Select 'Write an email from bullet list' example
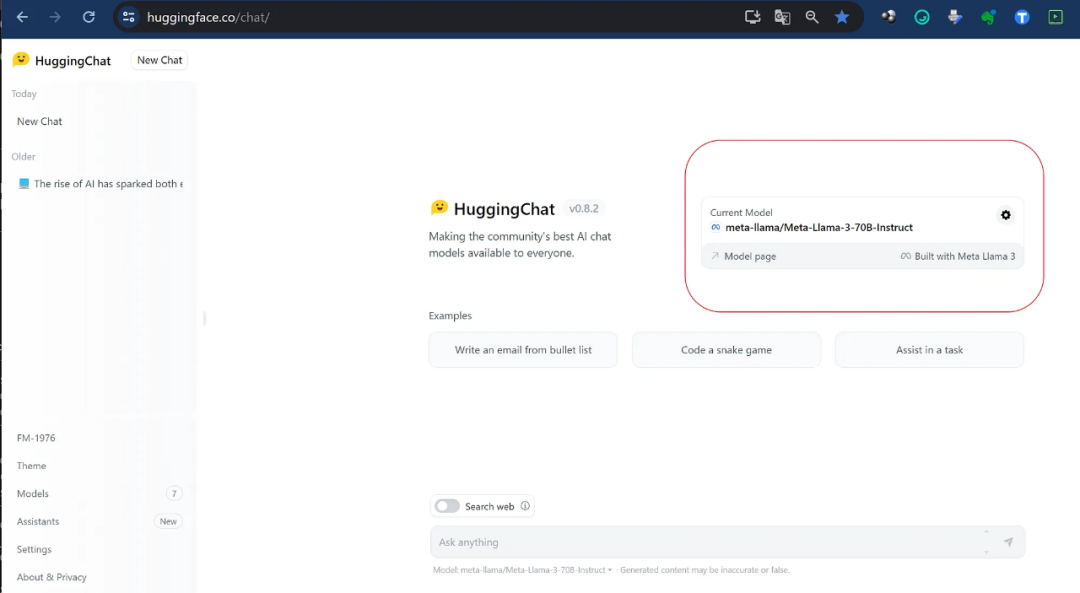This screenshot has width=1080, height=593. (x=523, y=350)
